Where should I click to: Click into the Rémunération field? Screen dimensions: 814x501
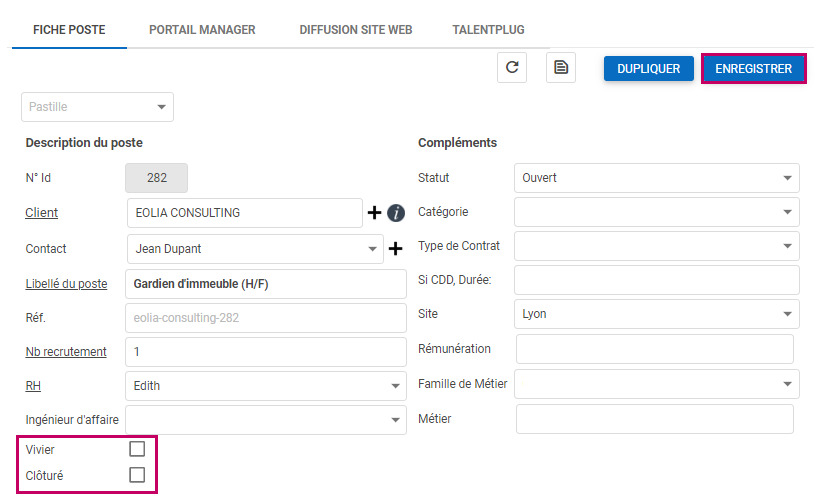pyautogui.click(x=654, y=349)
